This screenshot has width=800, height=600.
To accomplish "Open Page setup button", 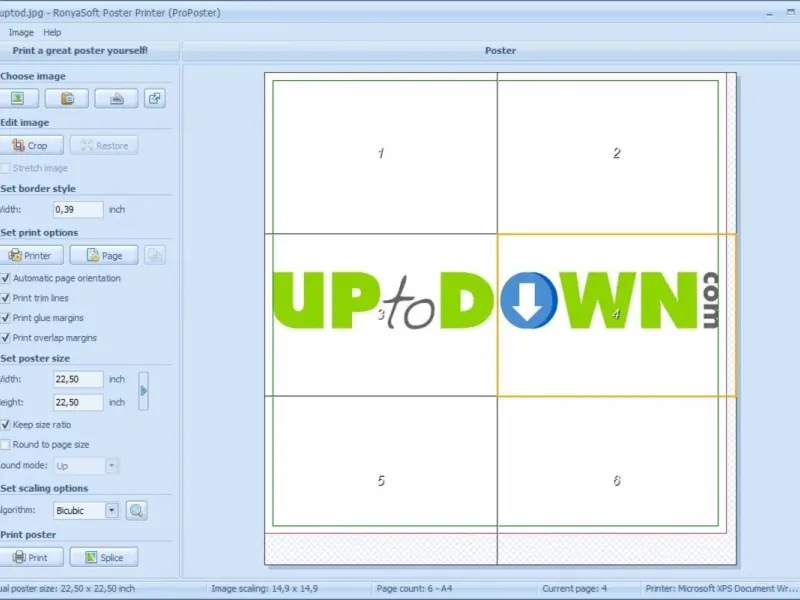I will tap(104, 255).
